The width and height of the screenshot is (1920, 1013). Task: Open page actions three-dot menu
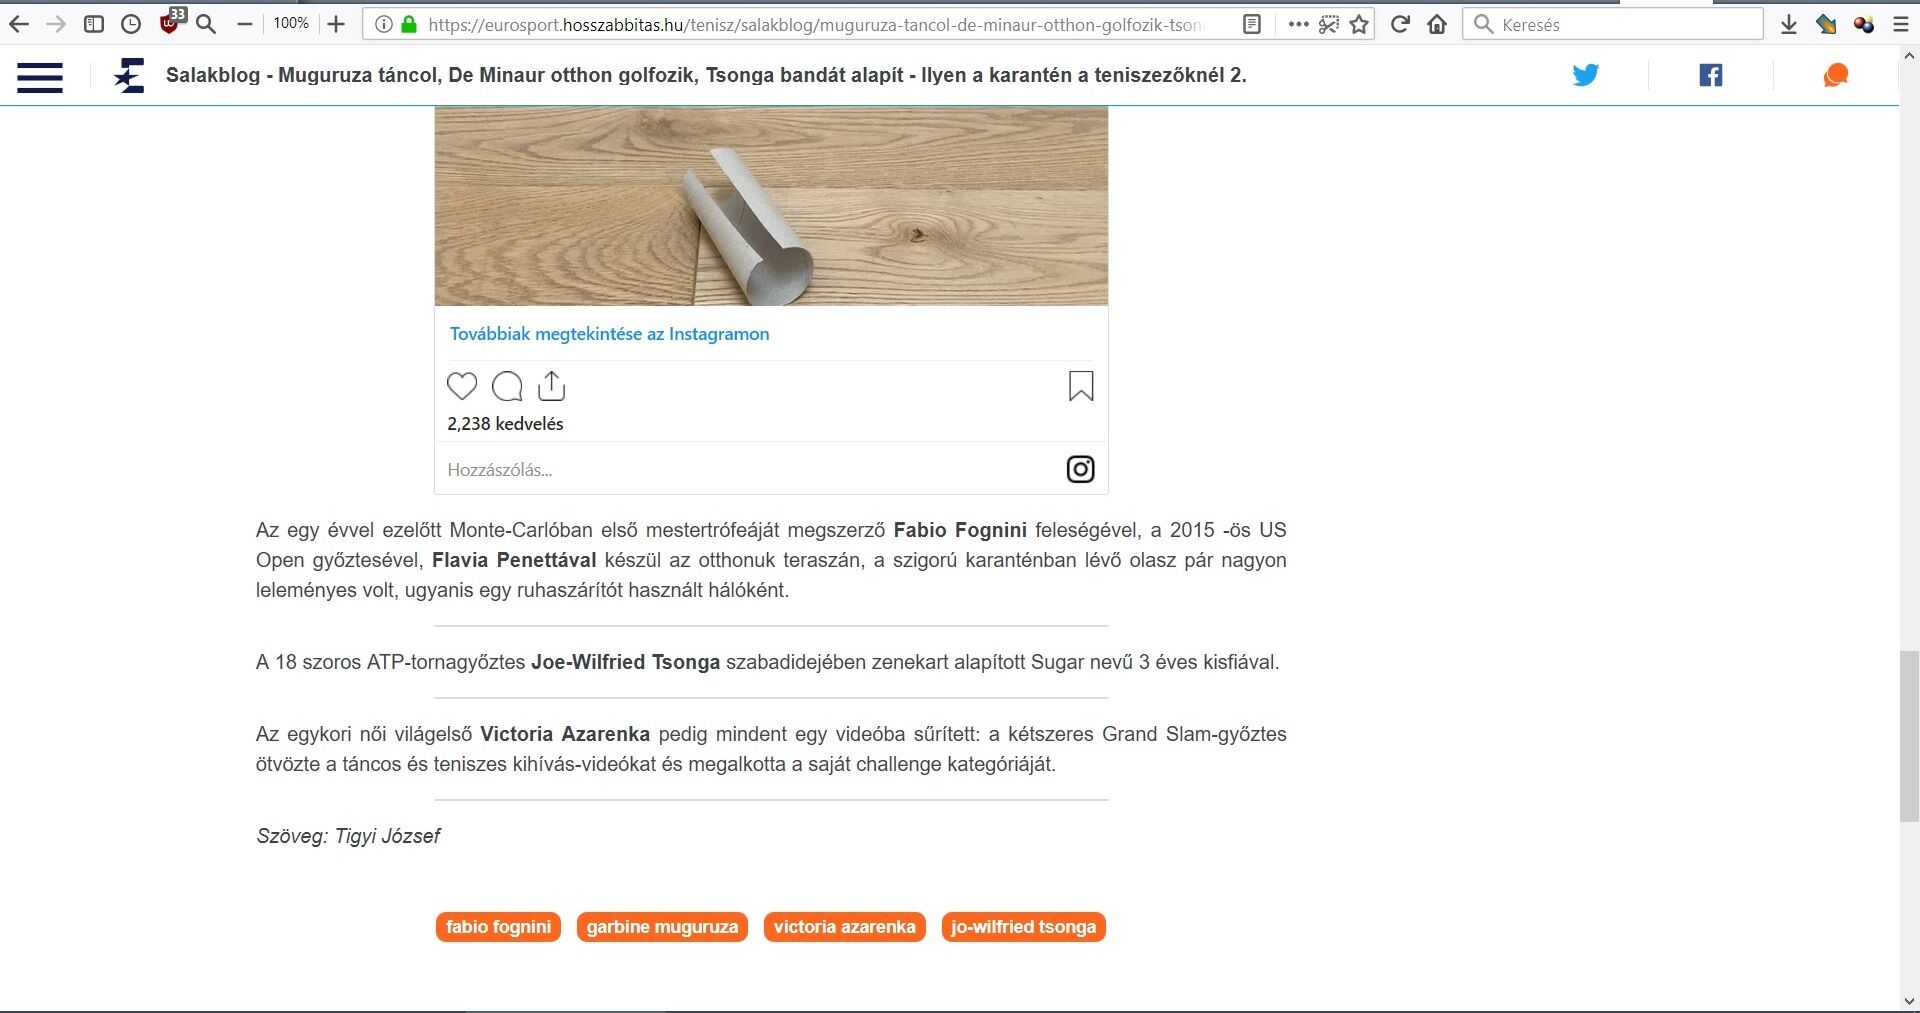click(x=1298, y=24)
